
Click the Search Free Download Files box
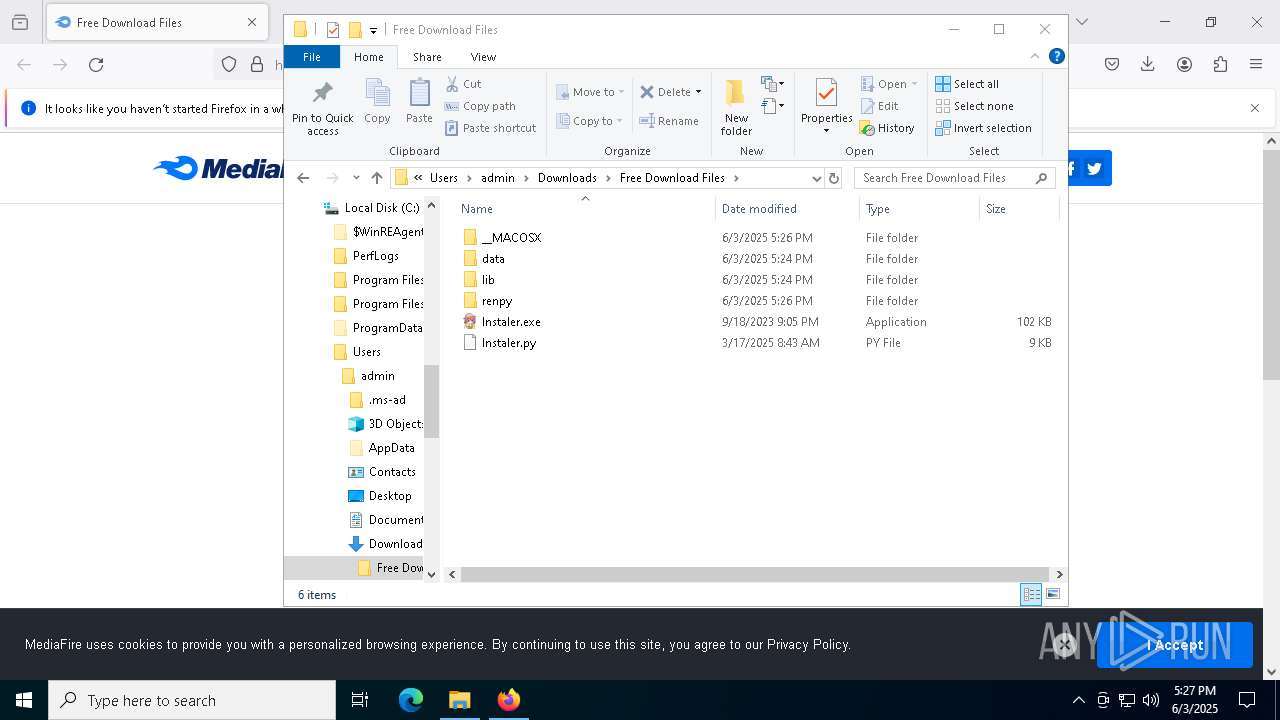pos(954,178)
